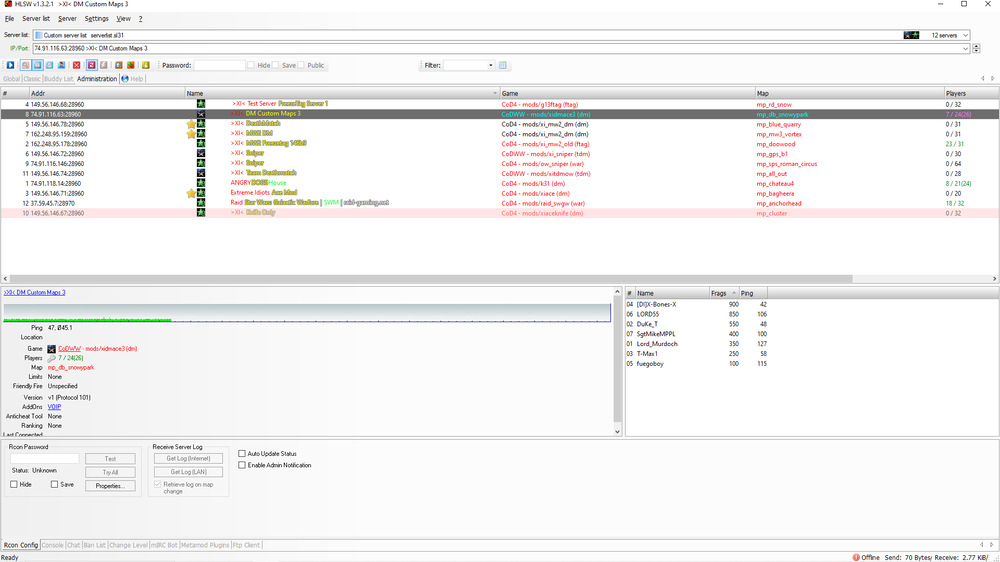Click the Properties... button

tap(110, 485)
